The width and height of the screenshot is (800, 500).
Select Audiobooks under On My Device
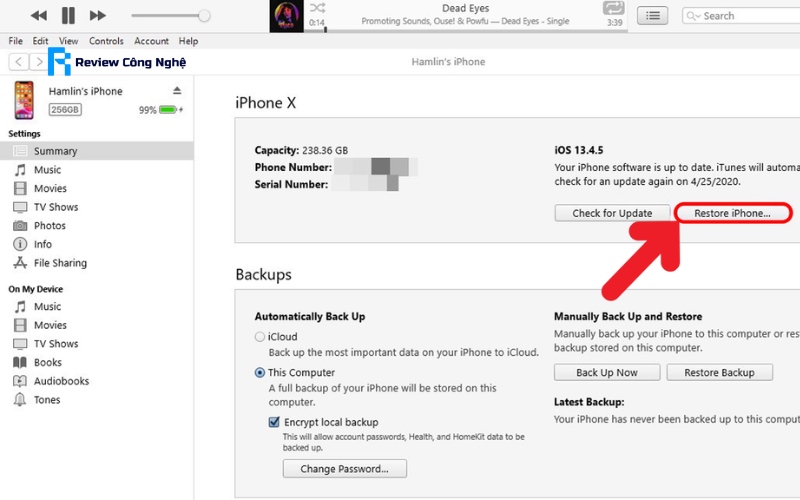coord(61,381)
